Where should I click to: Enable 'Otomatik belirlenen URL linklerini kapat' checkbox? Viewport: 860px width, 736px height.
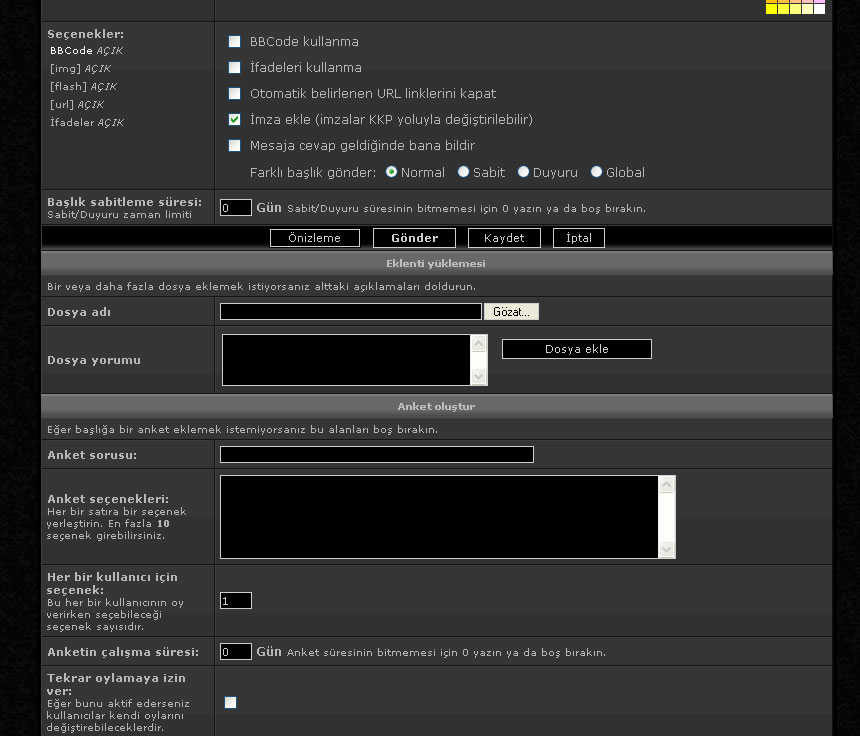click(234, 93)
